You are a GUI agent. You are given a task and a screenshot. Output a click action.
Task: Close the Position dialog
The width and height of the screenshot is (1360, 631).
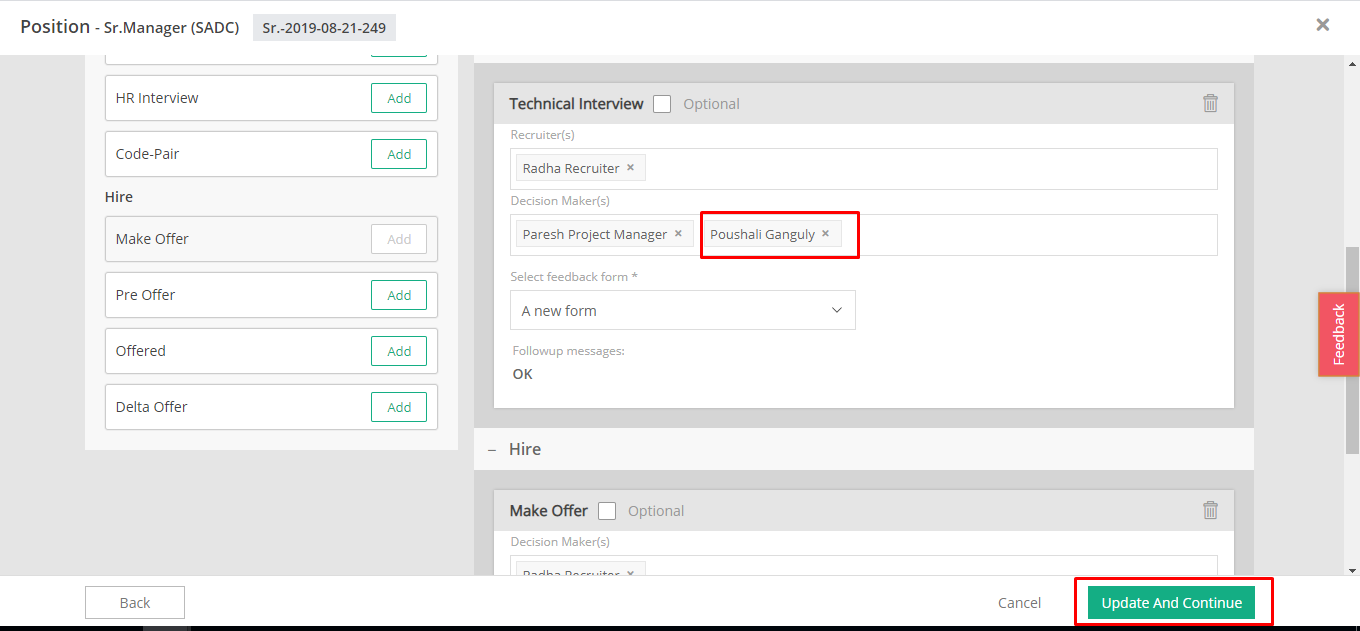[x=1323, y=25]
